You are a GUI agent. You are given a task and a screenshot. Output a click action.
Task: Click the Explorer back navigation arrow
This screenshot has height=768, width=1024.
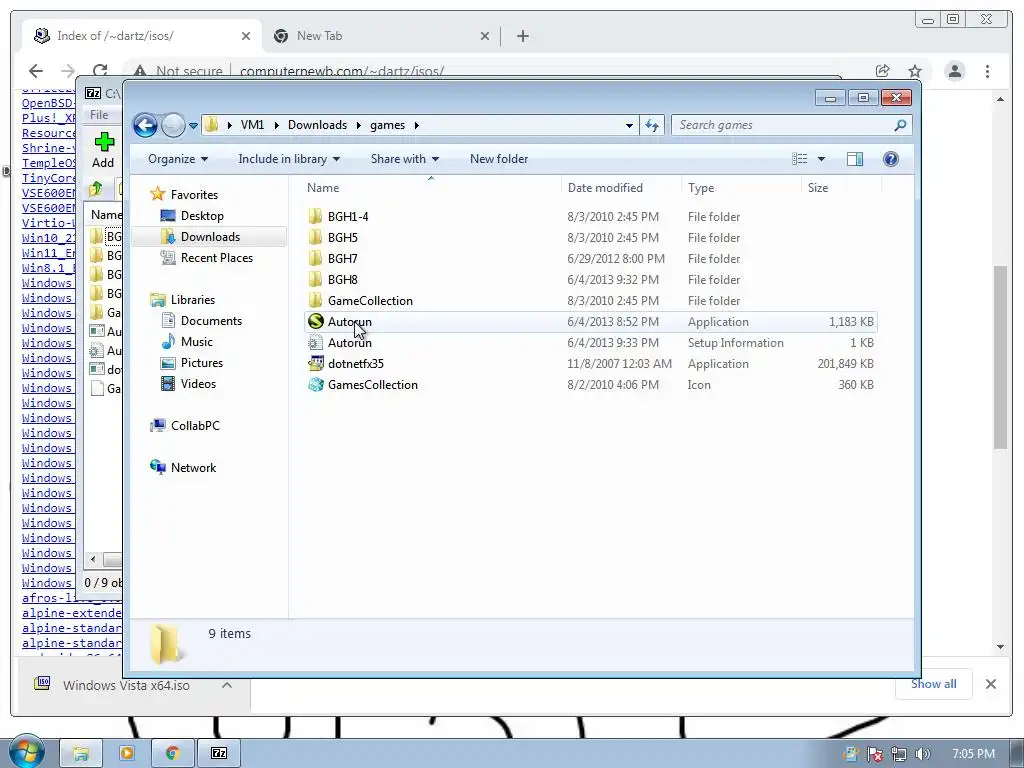click(145, 125)
